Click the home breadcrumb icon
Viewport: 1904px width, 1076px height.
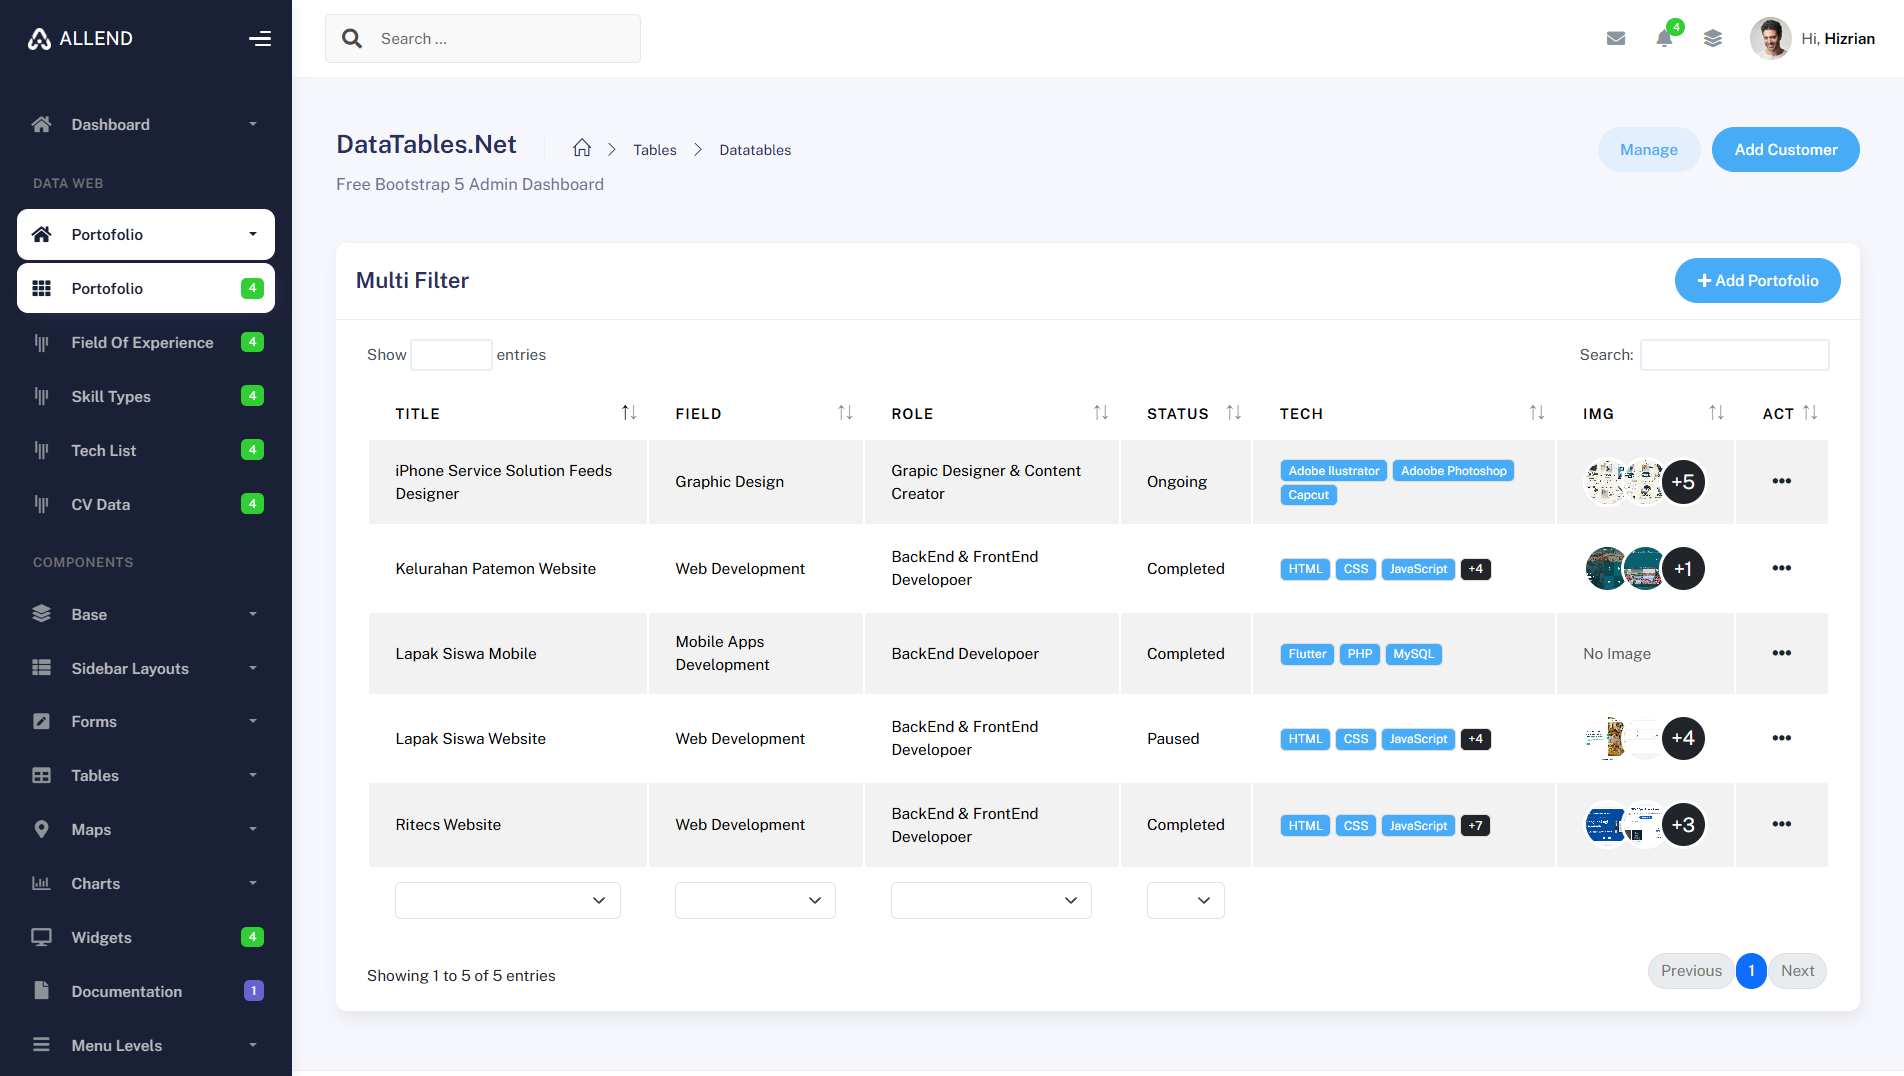point(581,149)
